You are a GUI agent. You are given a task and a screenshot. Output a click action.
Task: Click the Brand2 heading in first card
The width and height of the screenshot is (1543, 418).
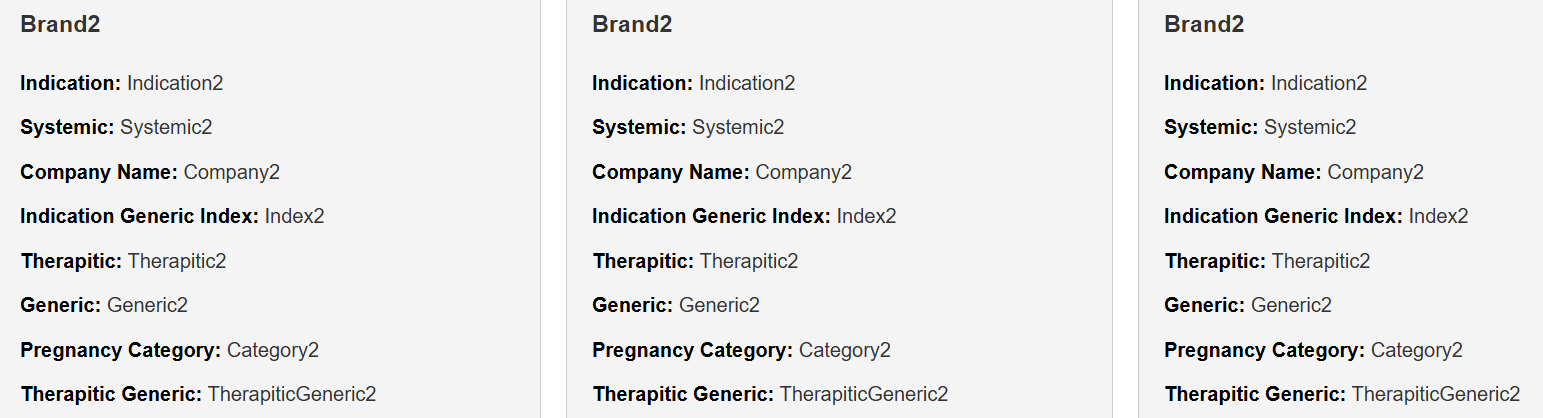[60, 25]
